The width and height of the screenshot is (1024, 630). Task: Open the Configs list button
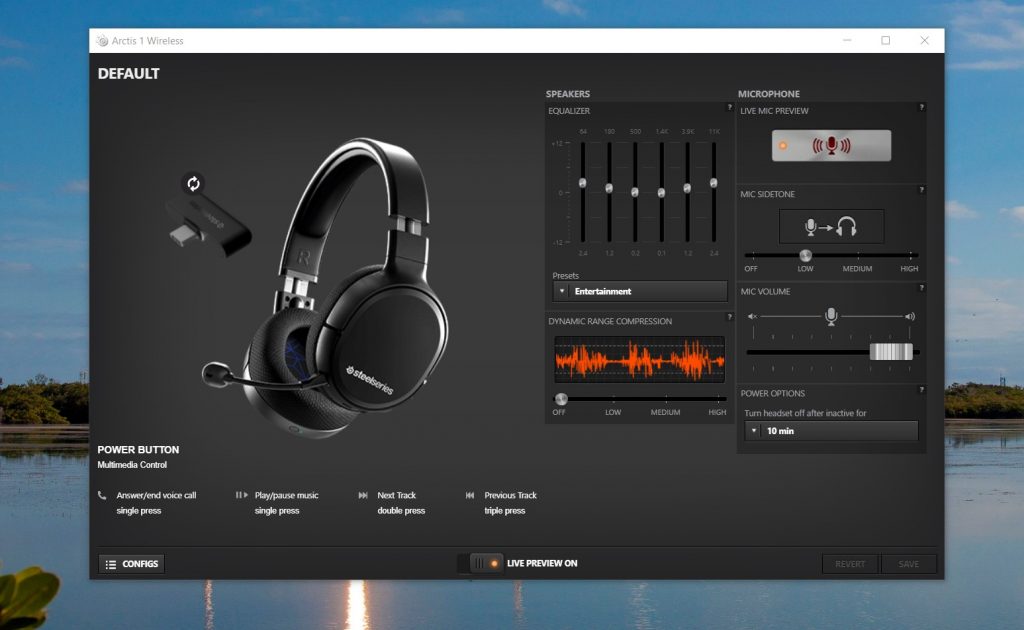[131, 564]
